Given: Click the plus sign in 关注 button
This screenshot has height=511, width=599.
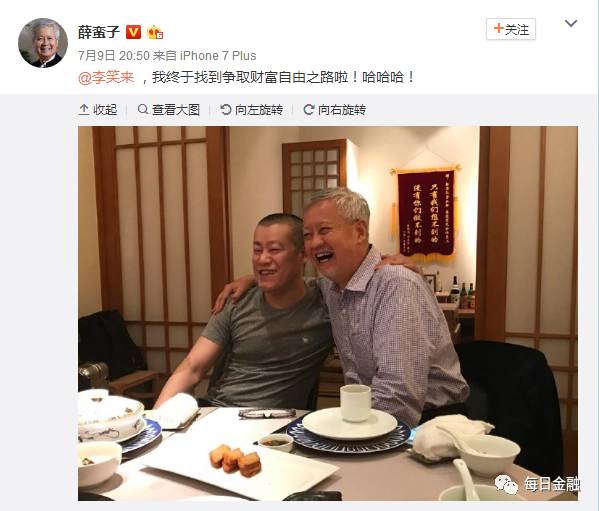Looking at the screenshot, I should [x=498, y=28].
